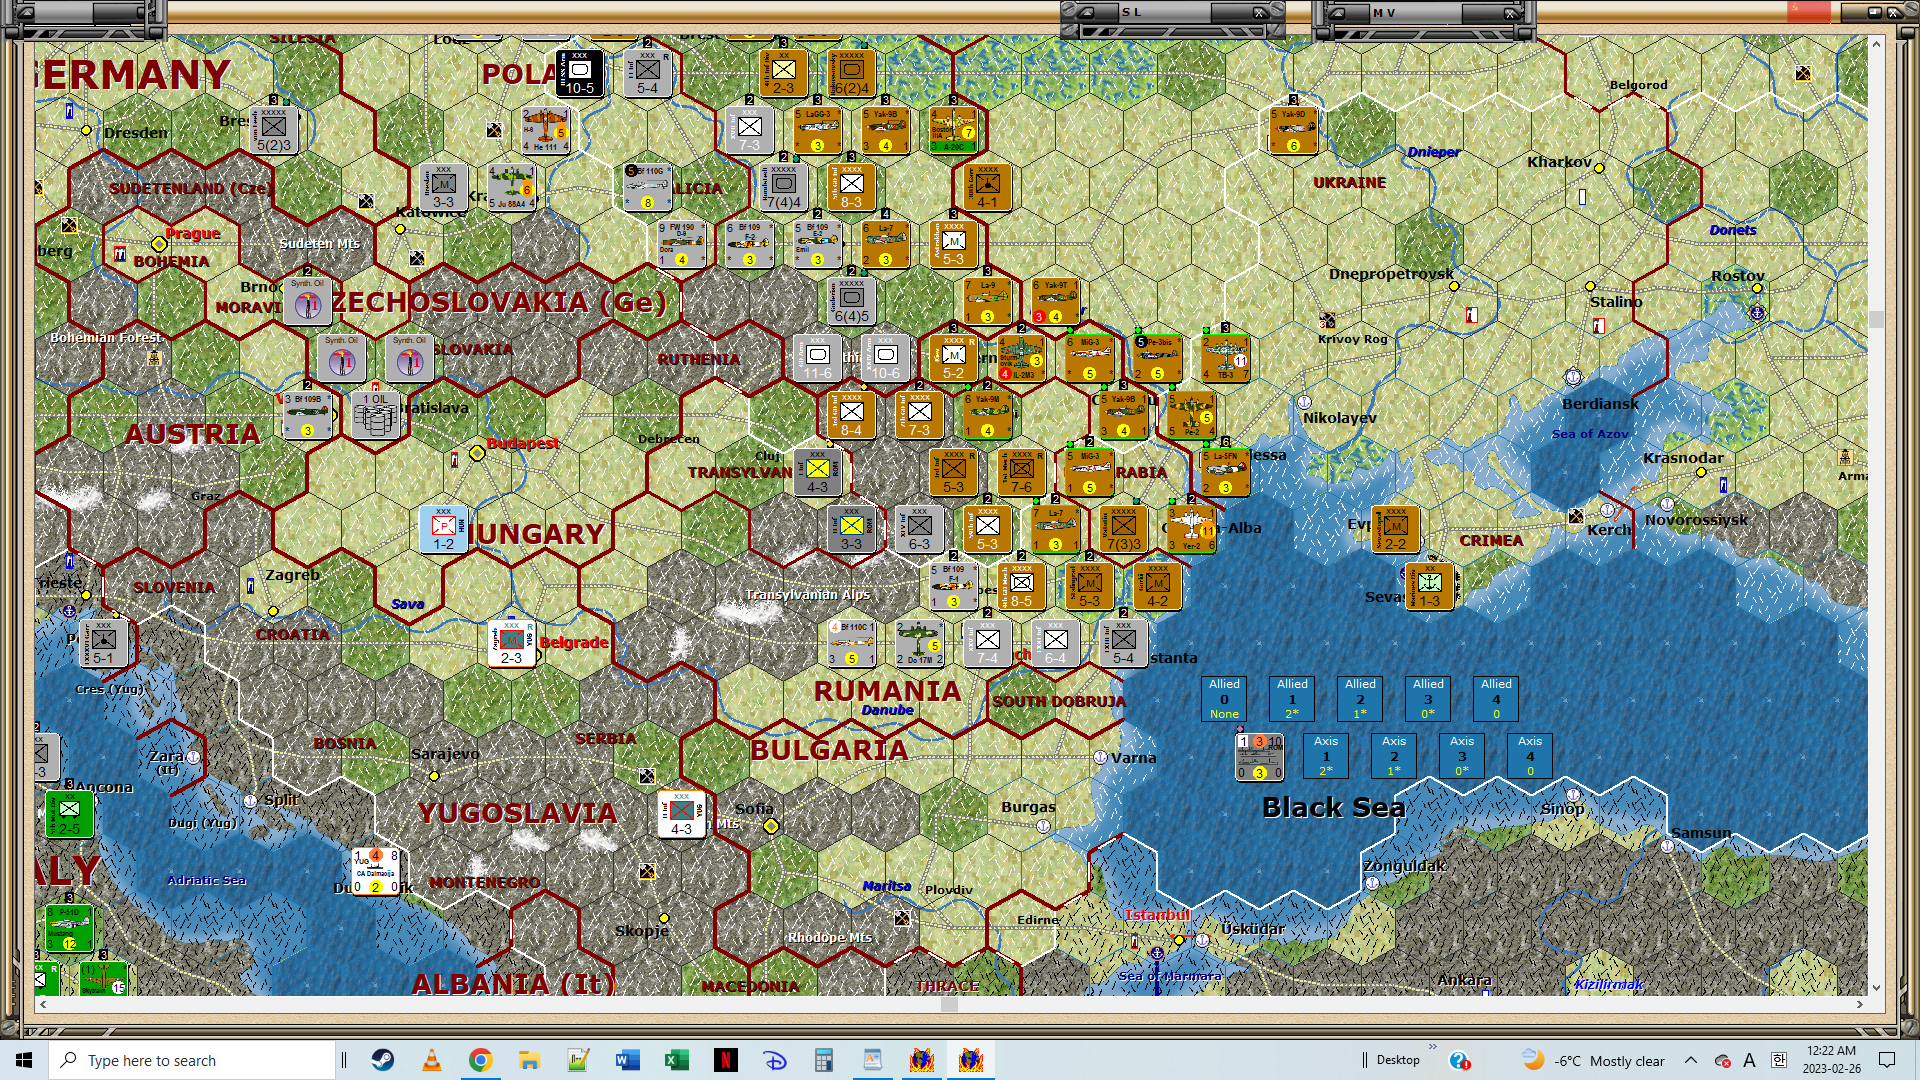Select the 4-3 unit near Sofia
Viewport: 1920px width, 1080px height.
(x=682, y=814)
